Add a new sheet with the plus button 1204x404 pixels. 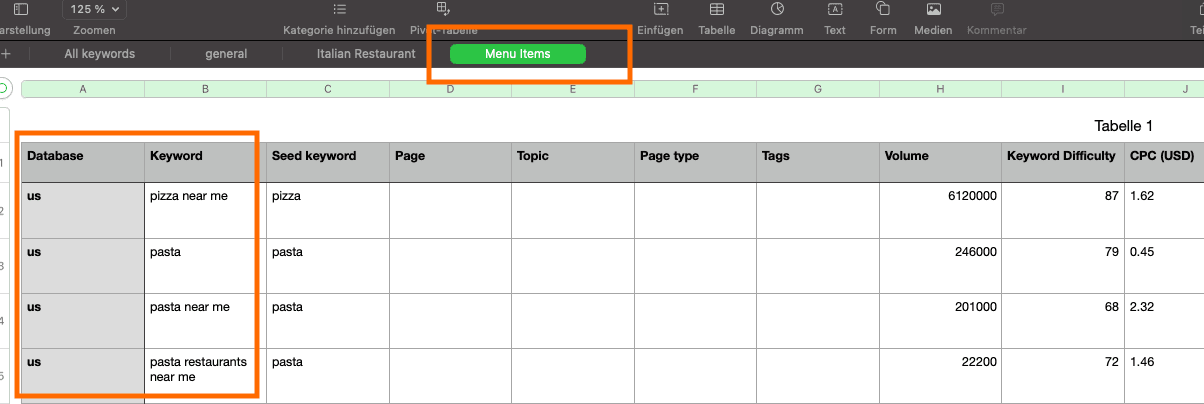coord(7,54)
